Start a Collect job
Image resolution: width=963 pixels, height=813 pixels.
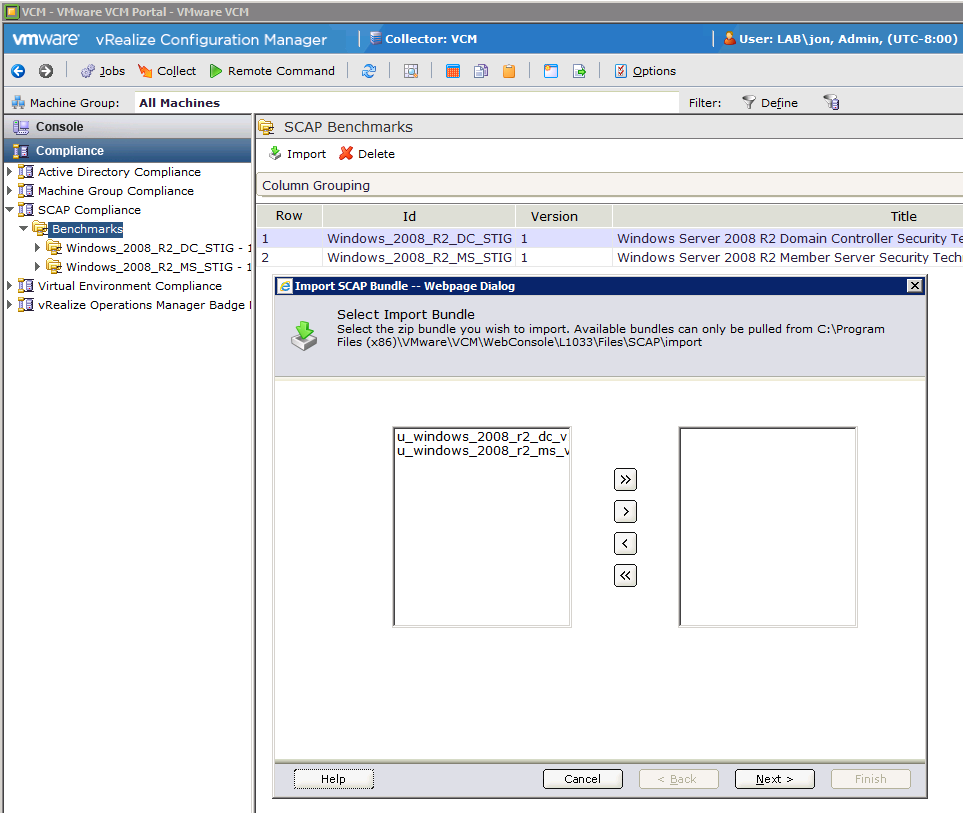coord(167,71)
